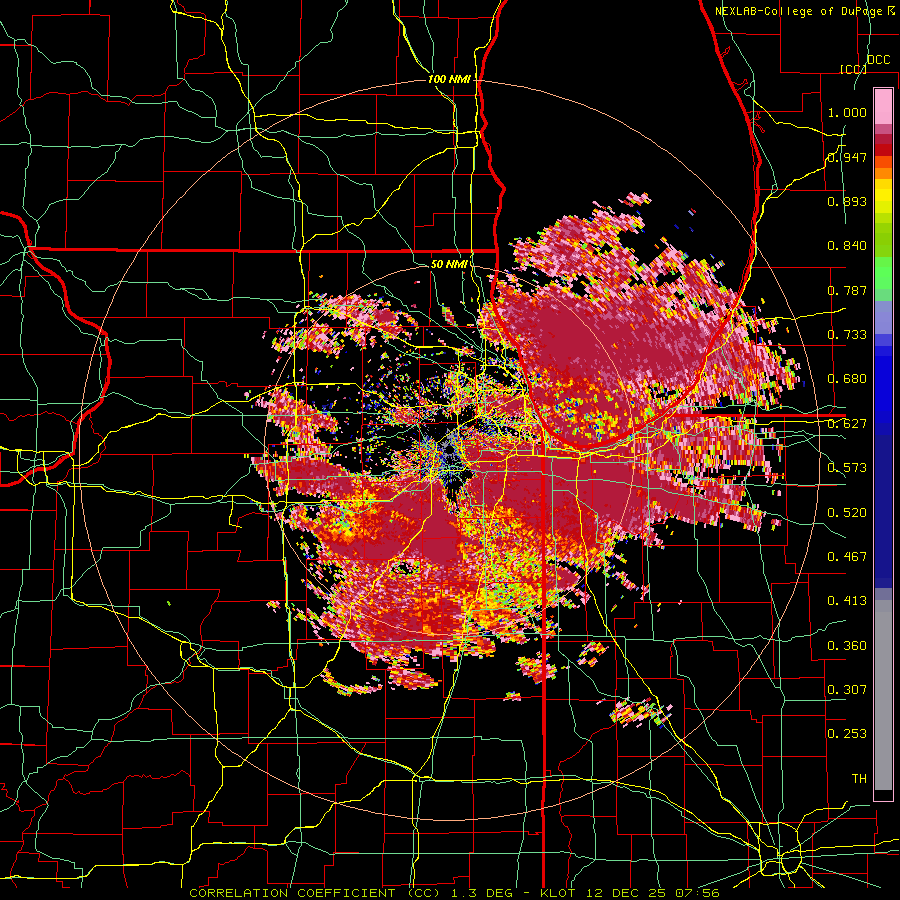
Task: Click the CORRELATION COEFFICIENT (CC) caption text
Action: tap(315, 893)
